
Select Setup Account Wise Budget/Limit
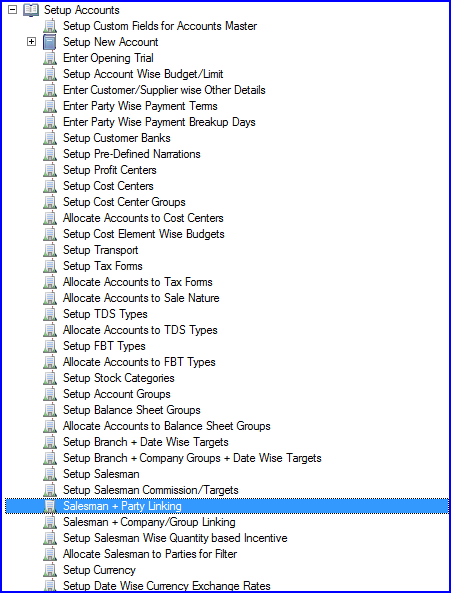coord(143,74)
